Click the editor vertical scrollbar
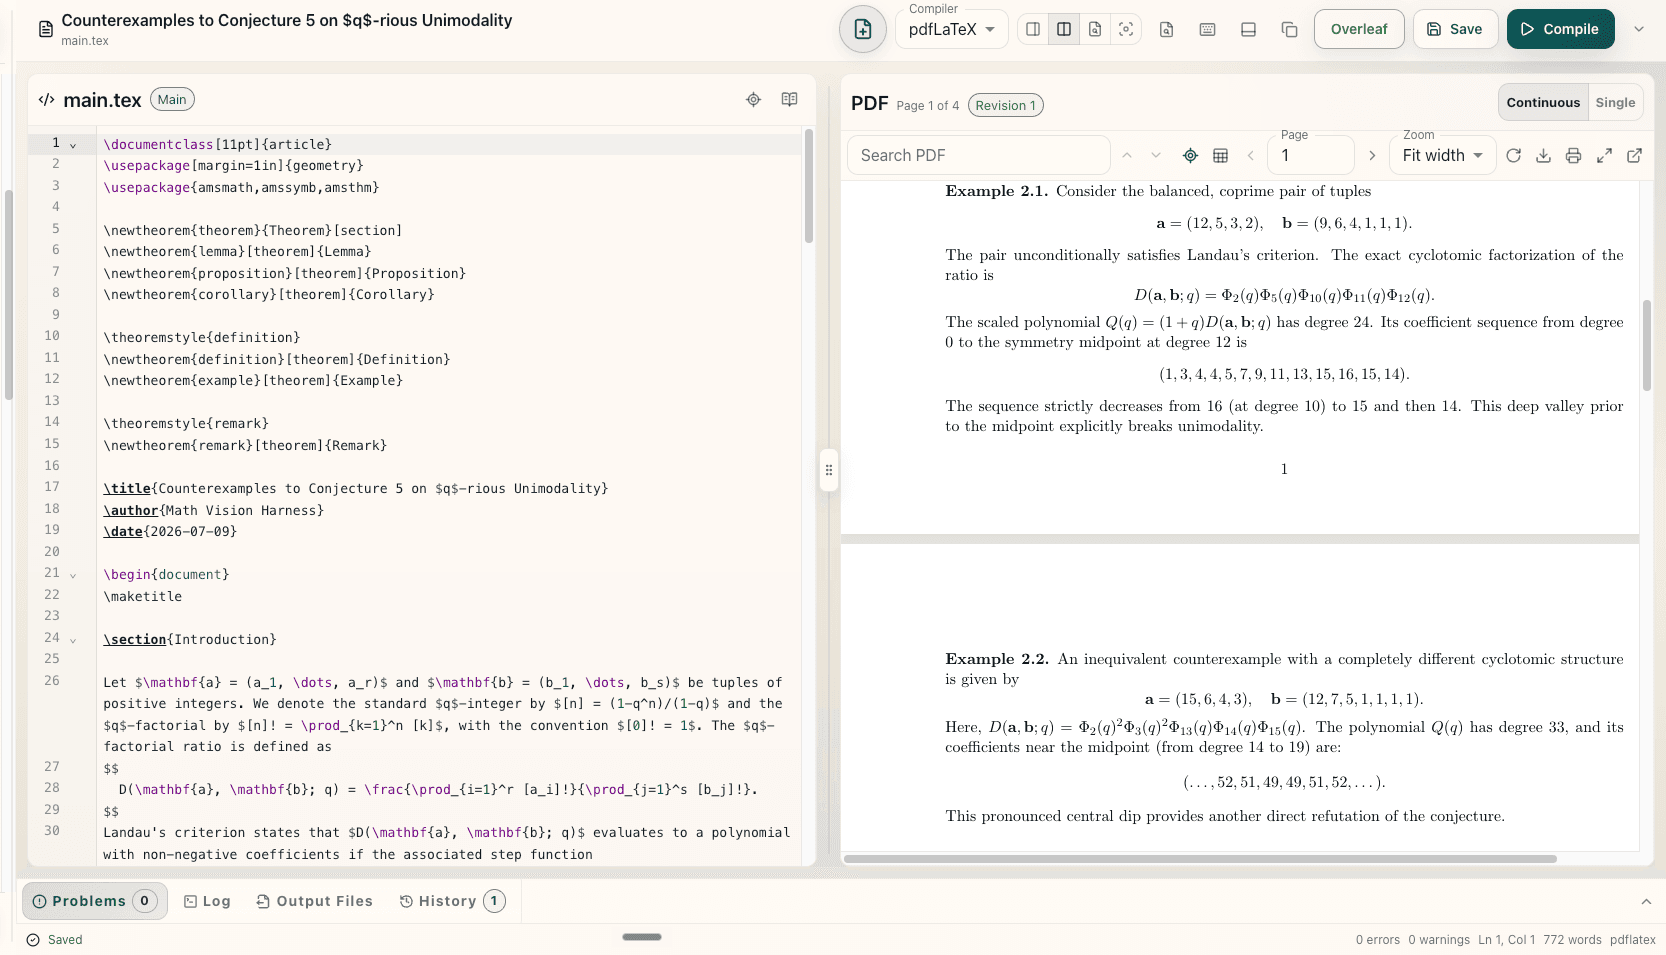 point(809,186)
